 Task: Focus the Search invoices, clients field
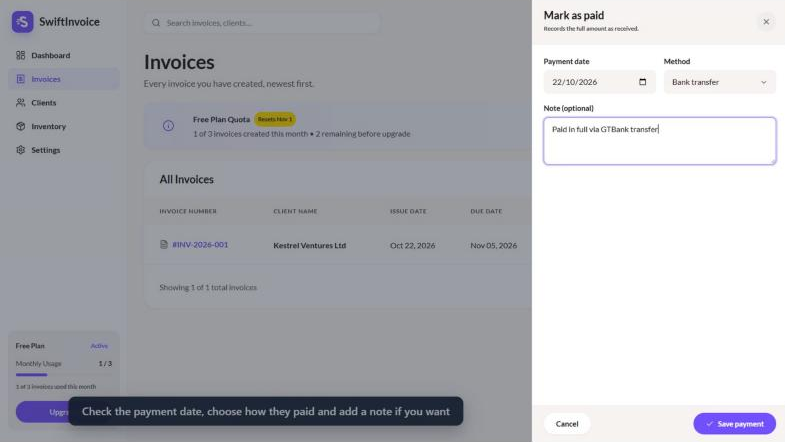click(x=262, y=23)
